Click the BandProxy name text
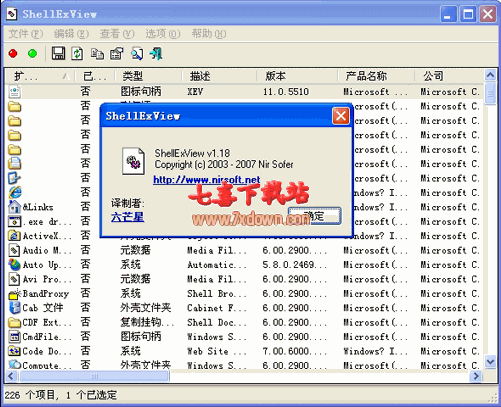 (46, 294)
